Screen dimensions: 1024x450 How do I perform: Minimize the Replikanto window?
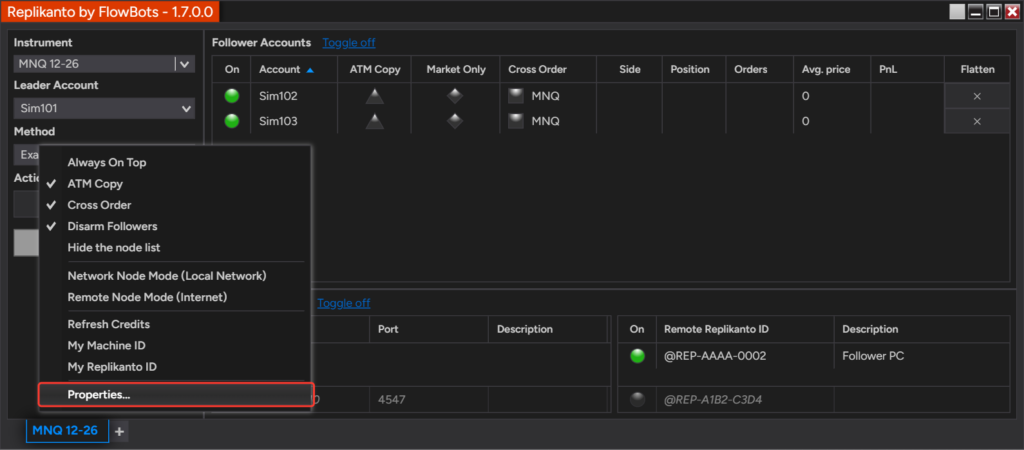pos(976,12)
